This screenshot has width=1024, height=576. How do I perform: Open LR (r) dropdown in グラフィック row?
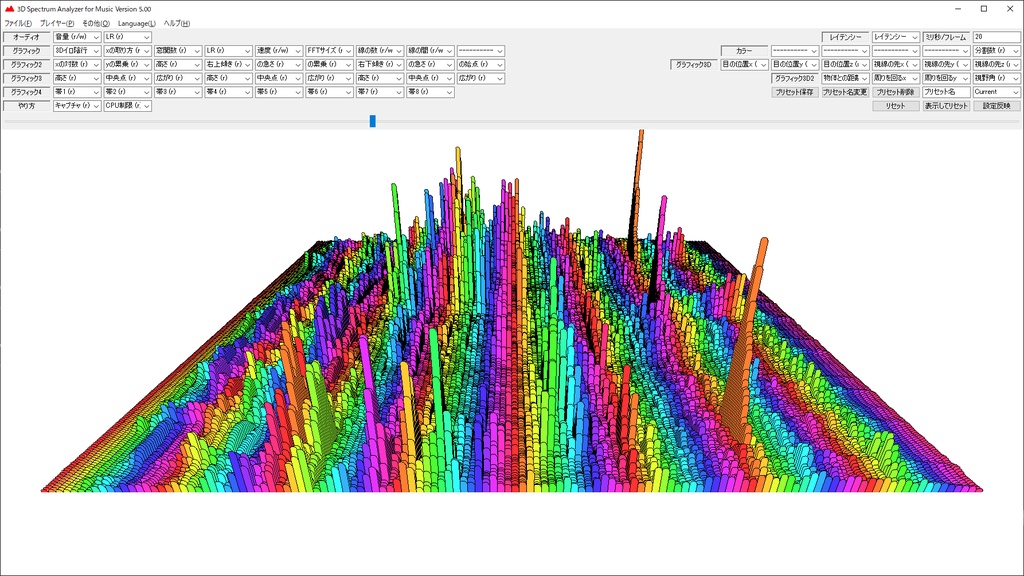[228, 51]
